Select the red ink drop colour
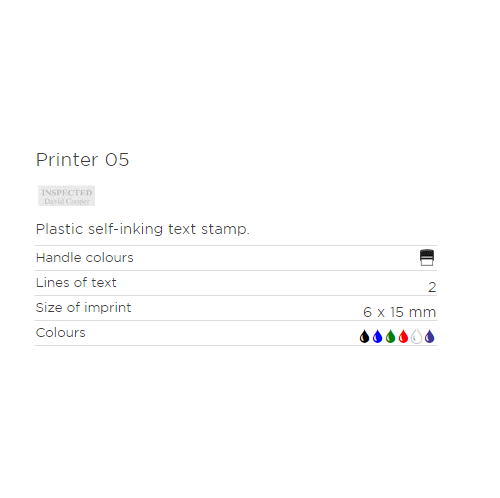Viewport: 500px width, 498px height. pos(403,336)
